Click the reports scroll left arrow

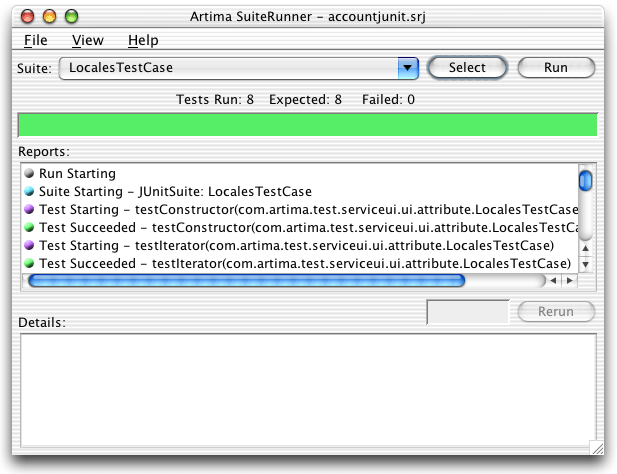tap(553, 281)
